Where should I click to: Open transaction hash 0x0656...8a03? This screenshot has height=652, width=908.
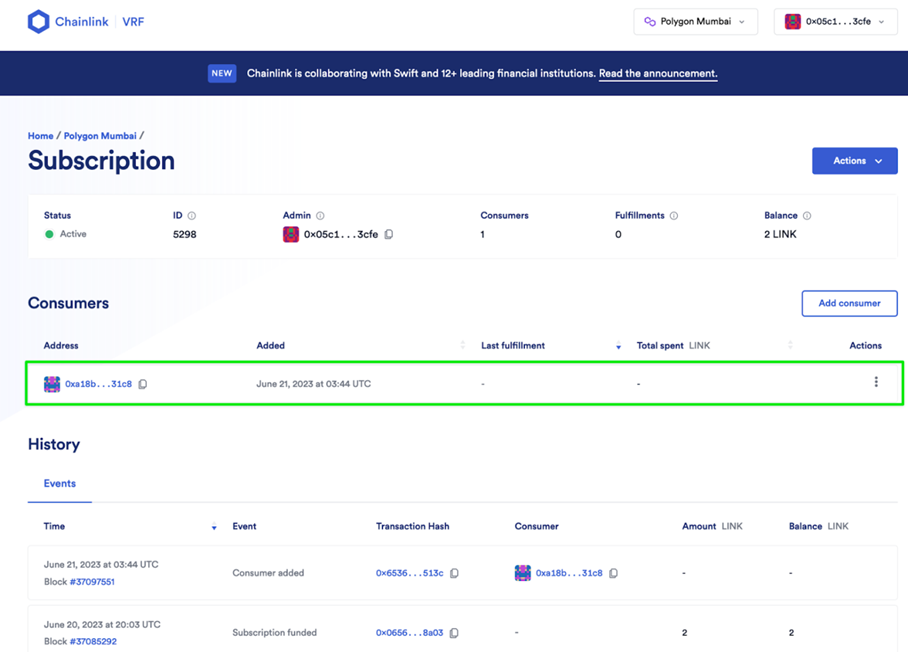coord(409,633)
